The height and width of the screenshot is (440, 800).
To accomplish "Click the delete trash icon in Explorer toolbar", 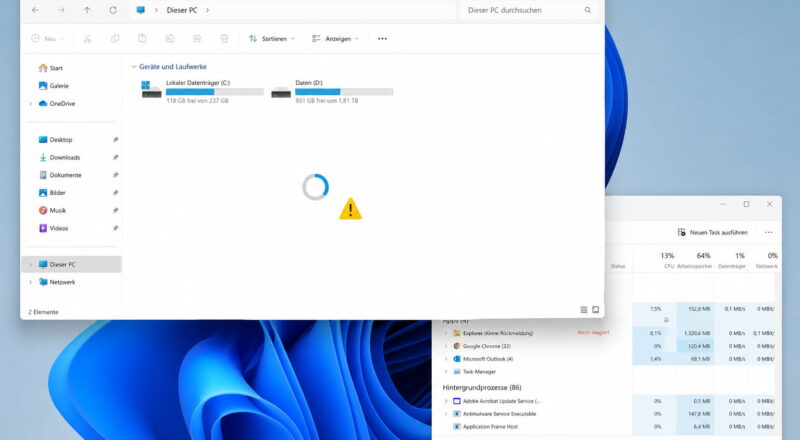I will tap(224, 38).
